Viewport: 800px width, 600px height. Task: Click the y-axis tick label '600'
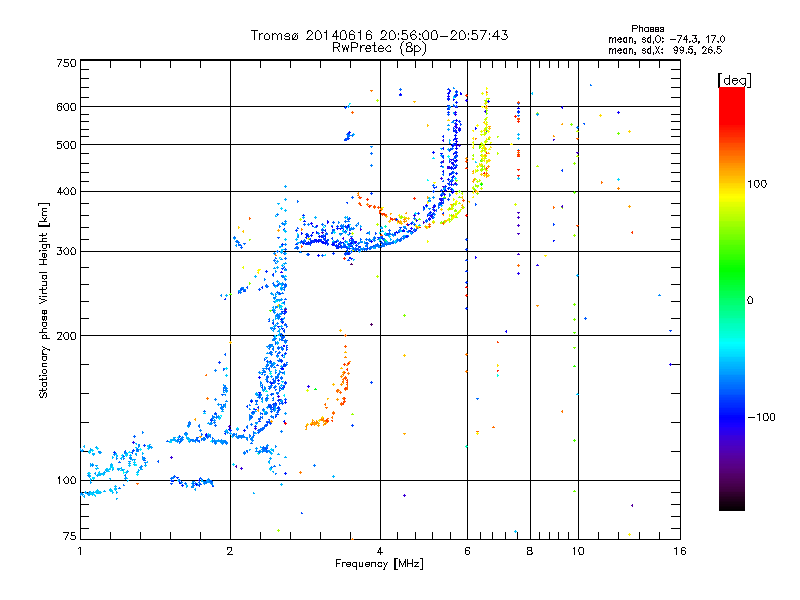pos(66,107)
